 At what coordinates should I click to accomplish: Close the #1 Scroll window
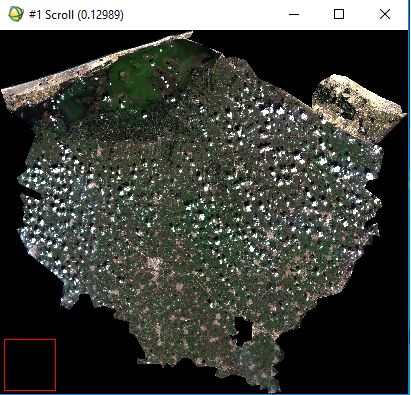[x=385, y=14]
